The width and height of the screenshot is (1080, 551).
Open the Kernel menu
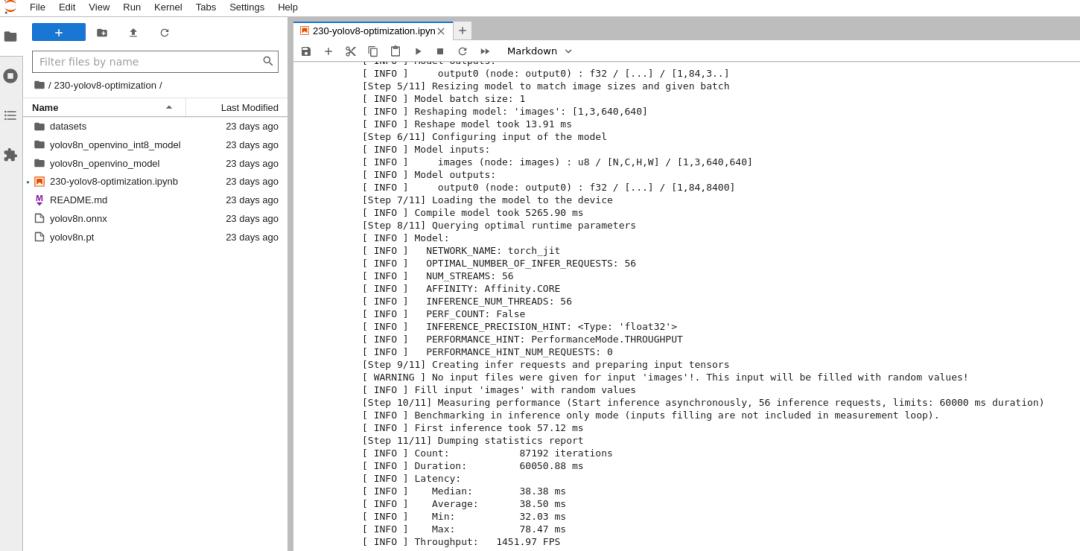click(x=167, y=7)
